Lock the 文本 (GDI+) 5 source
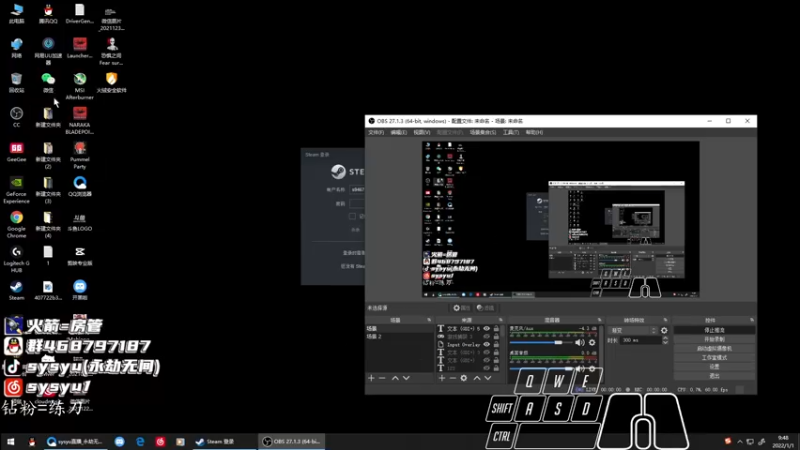The width and height of the screenshot is (800, 450). tap(496, 329)
